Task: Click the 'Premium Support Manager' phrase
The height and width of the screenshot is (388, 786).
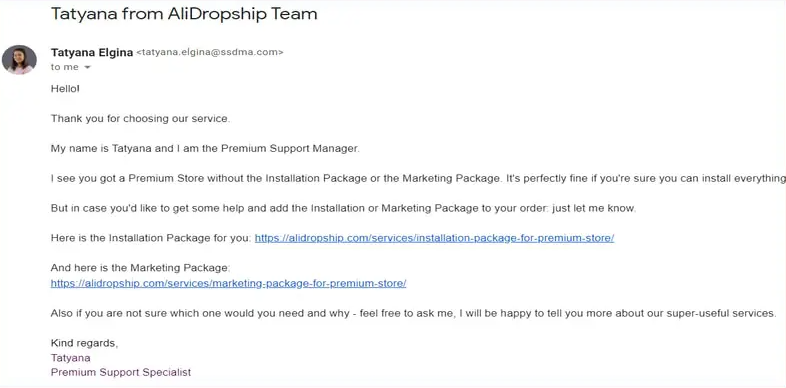Action: click(x=290, y=149)
